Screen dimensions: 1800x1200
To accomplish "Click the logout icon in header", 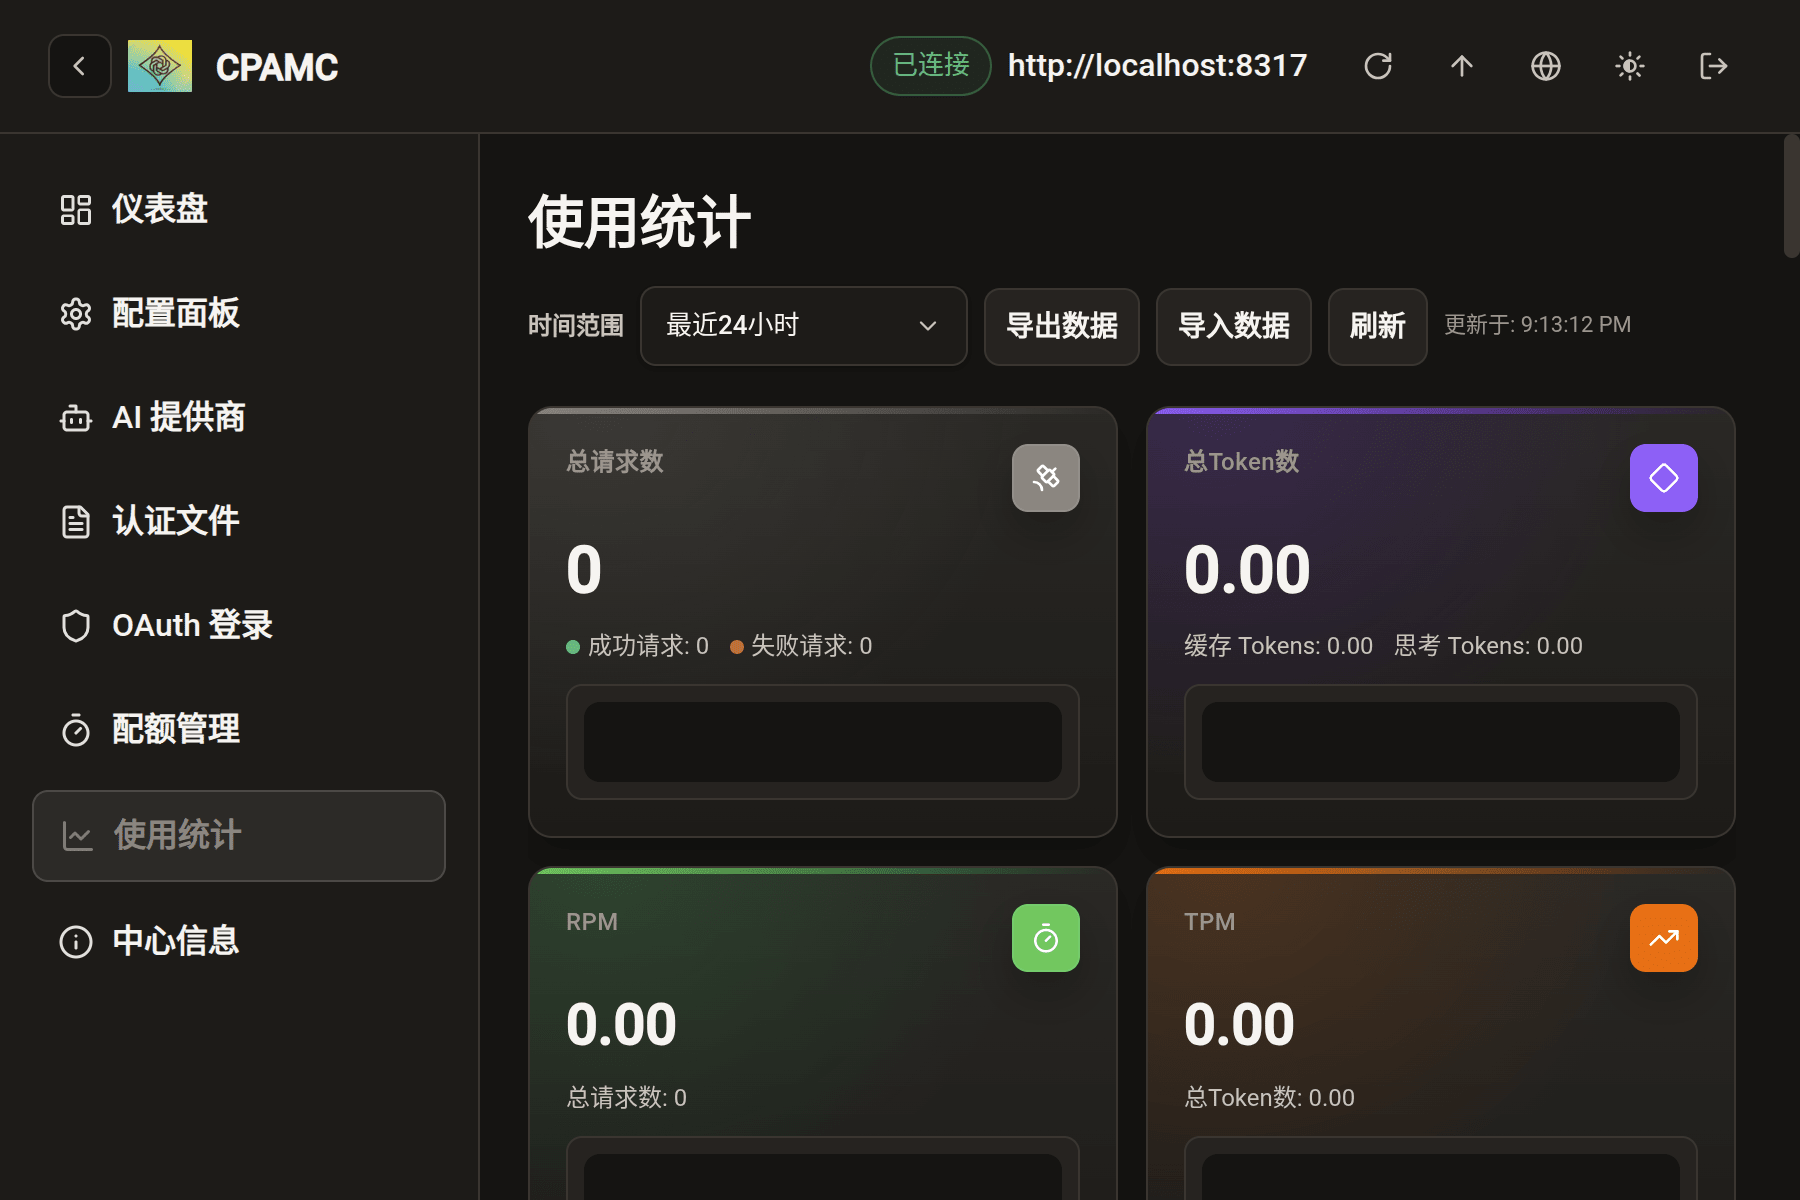I will pos(1714,66).
